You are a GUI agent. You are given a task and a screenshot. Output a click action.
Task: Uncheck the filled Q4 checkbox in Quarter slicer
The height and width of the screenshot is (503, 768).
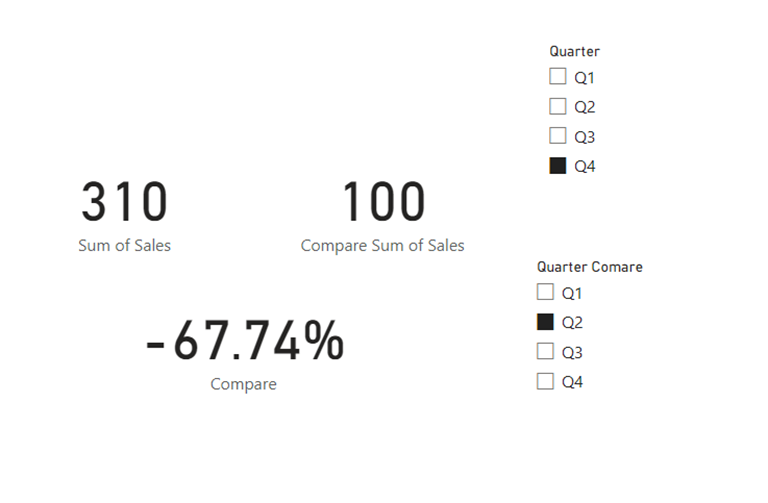[x=558, y=166]
